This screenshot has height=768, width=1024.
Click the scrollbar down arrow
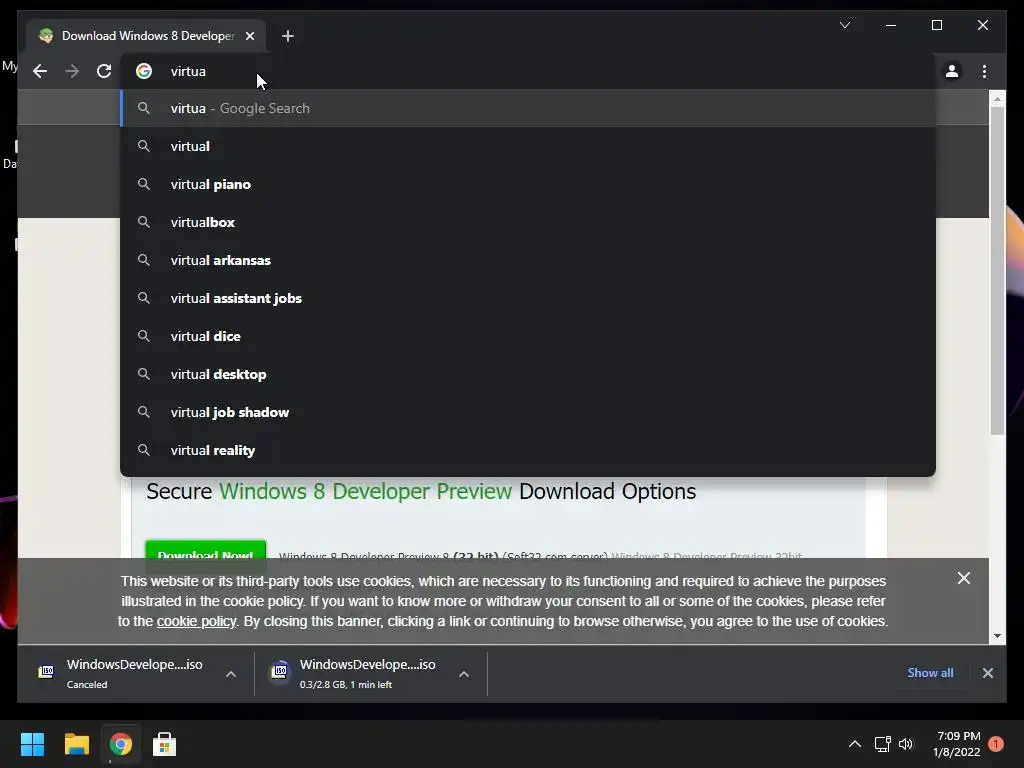[997, 635]
